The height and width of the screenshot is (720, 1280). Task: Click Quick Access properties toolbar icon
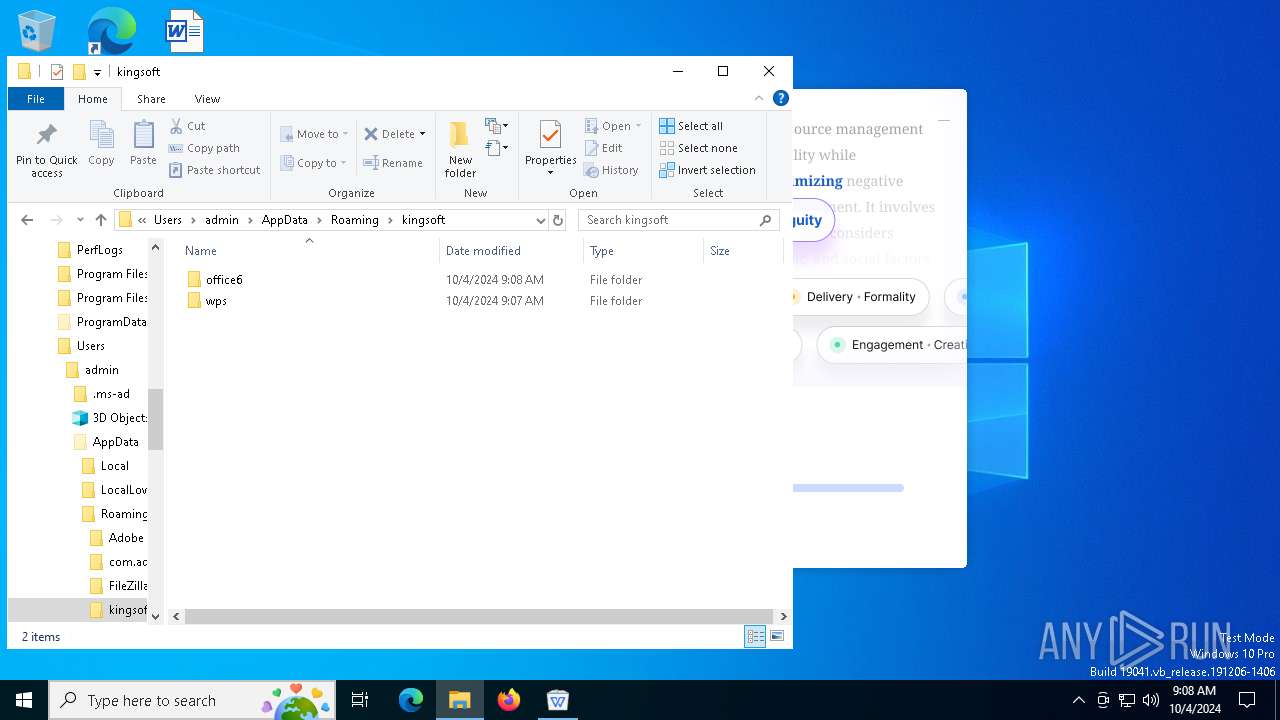click(57, 72)
